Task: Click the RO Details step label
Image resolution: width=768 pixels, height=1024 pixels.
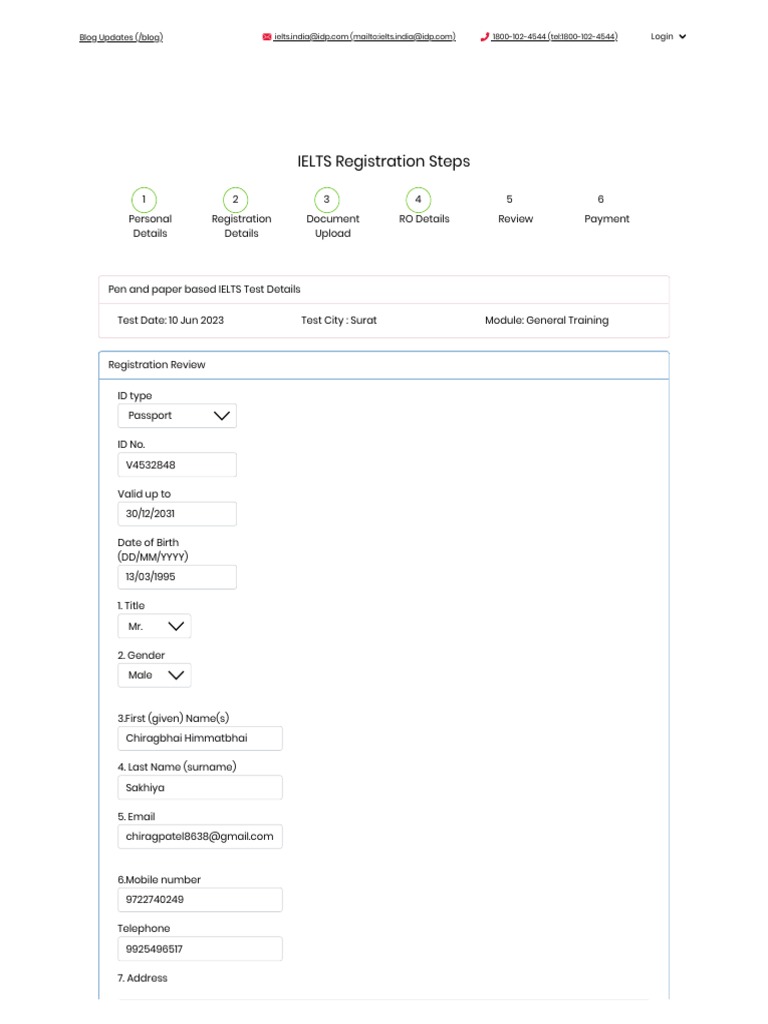Action: [424, 219]
